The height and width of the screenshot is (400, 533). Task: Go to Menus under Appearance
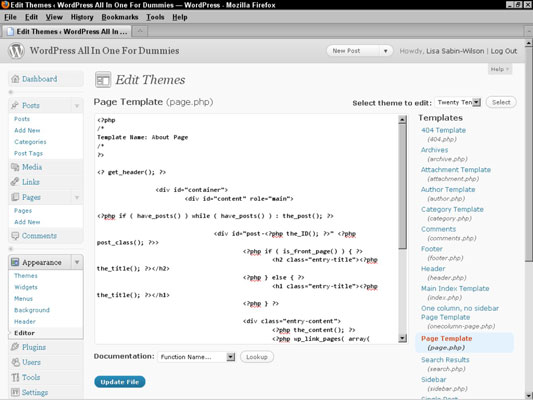point(23,299)
